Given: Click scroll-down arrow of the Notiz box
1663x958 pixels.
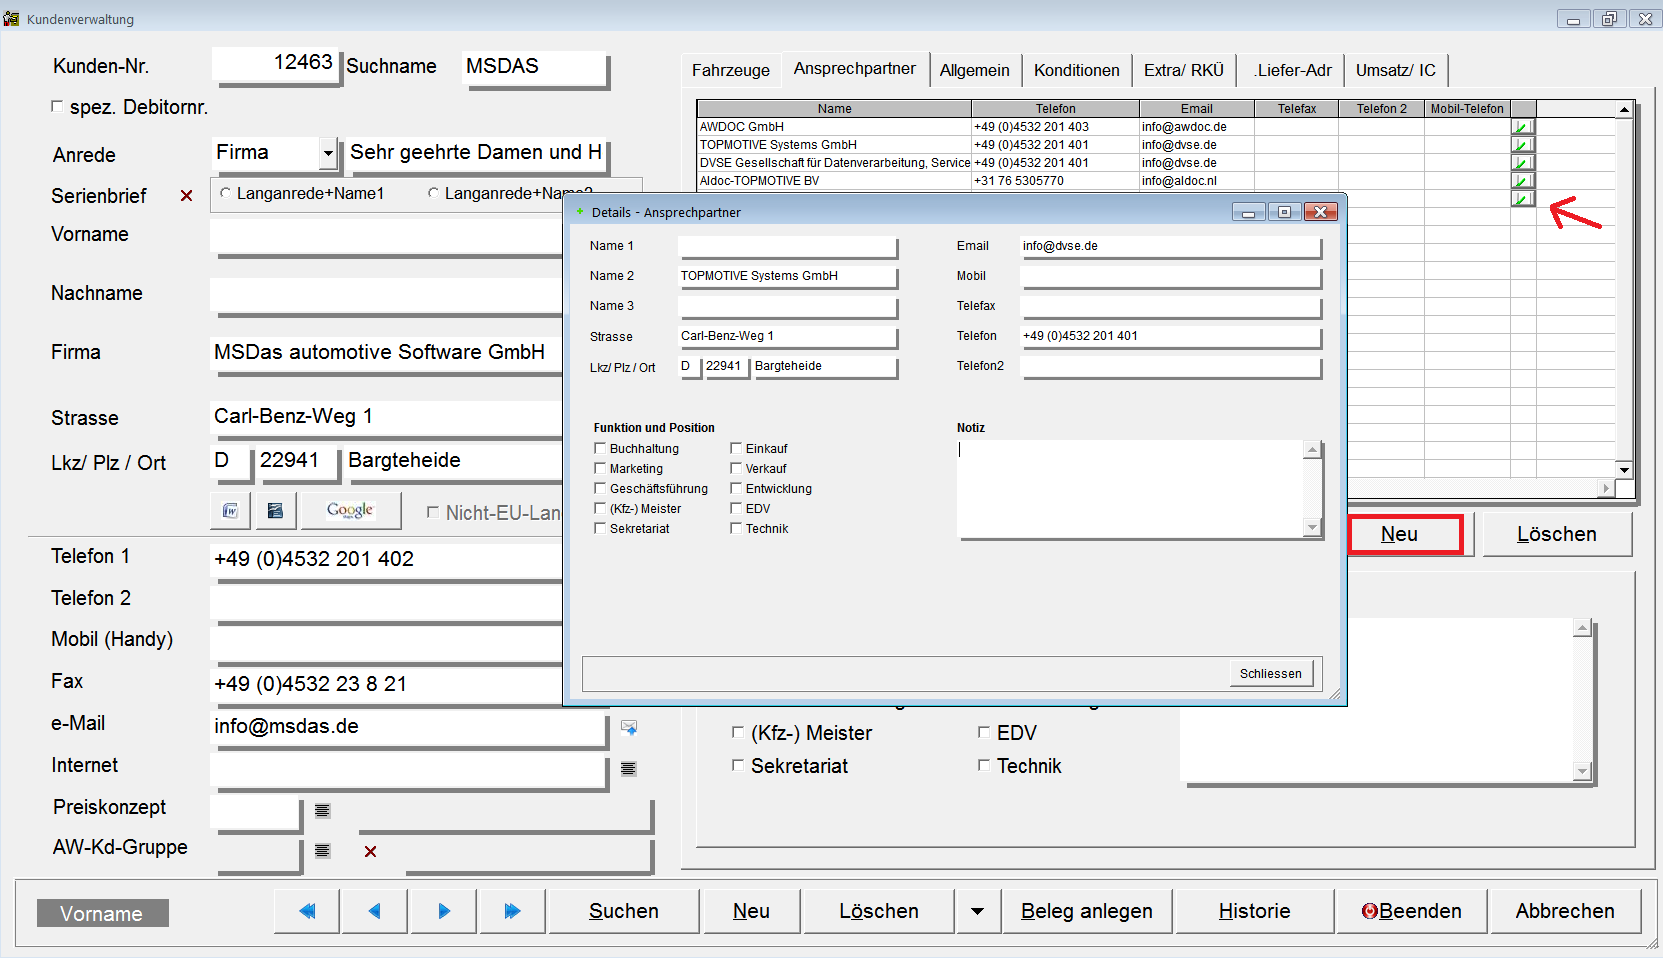Looking at the screenshot, I should (x=1313, y=527).
